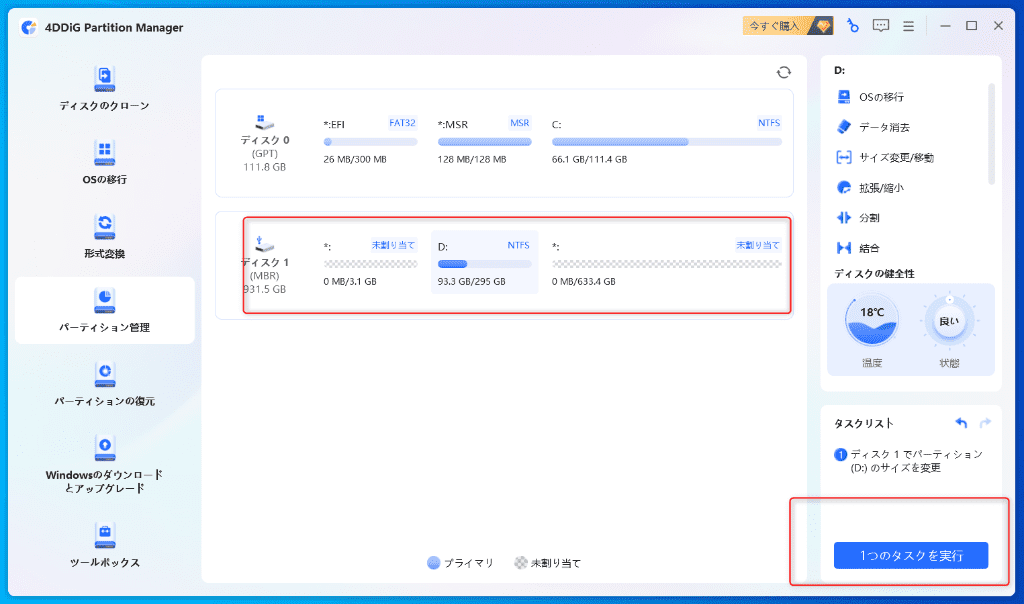Click the merge icon next to 結合

844,247
